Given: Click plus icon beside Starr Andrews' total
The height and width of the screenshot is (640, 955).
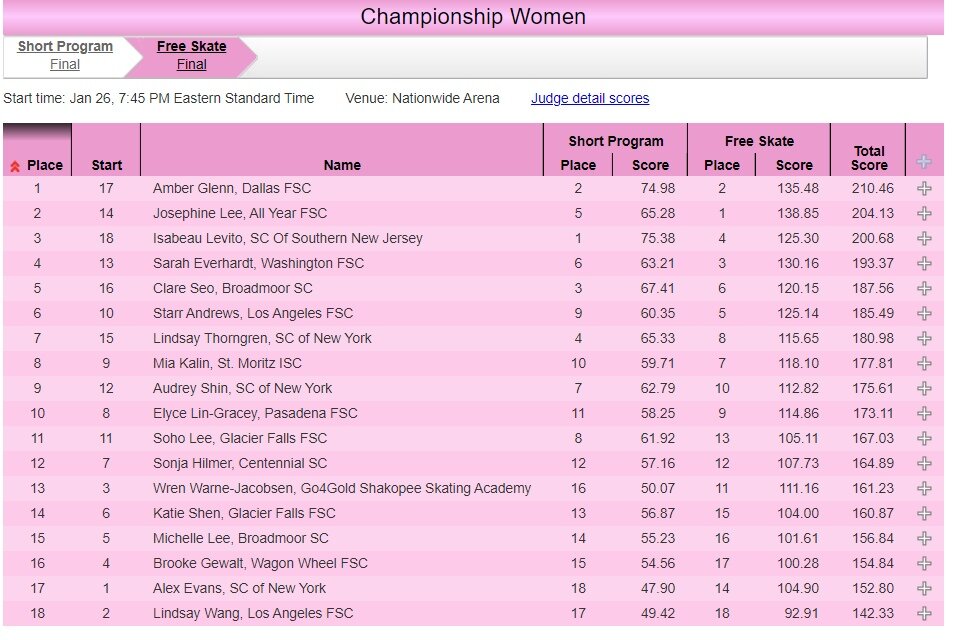Looking at the screenshot, I should click(924, 313).
